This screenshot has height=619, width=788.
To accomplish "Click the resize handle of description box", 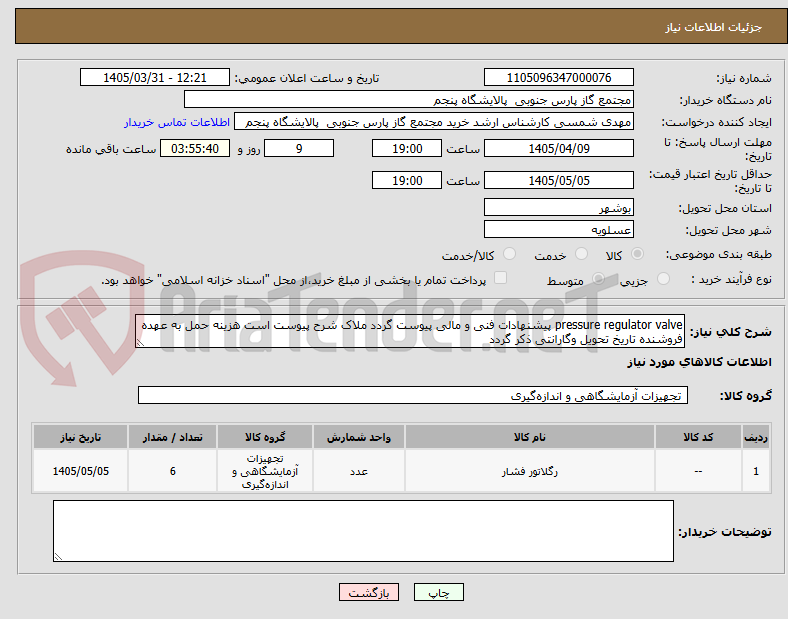I will click(140, 343).
